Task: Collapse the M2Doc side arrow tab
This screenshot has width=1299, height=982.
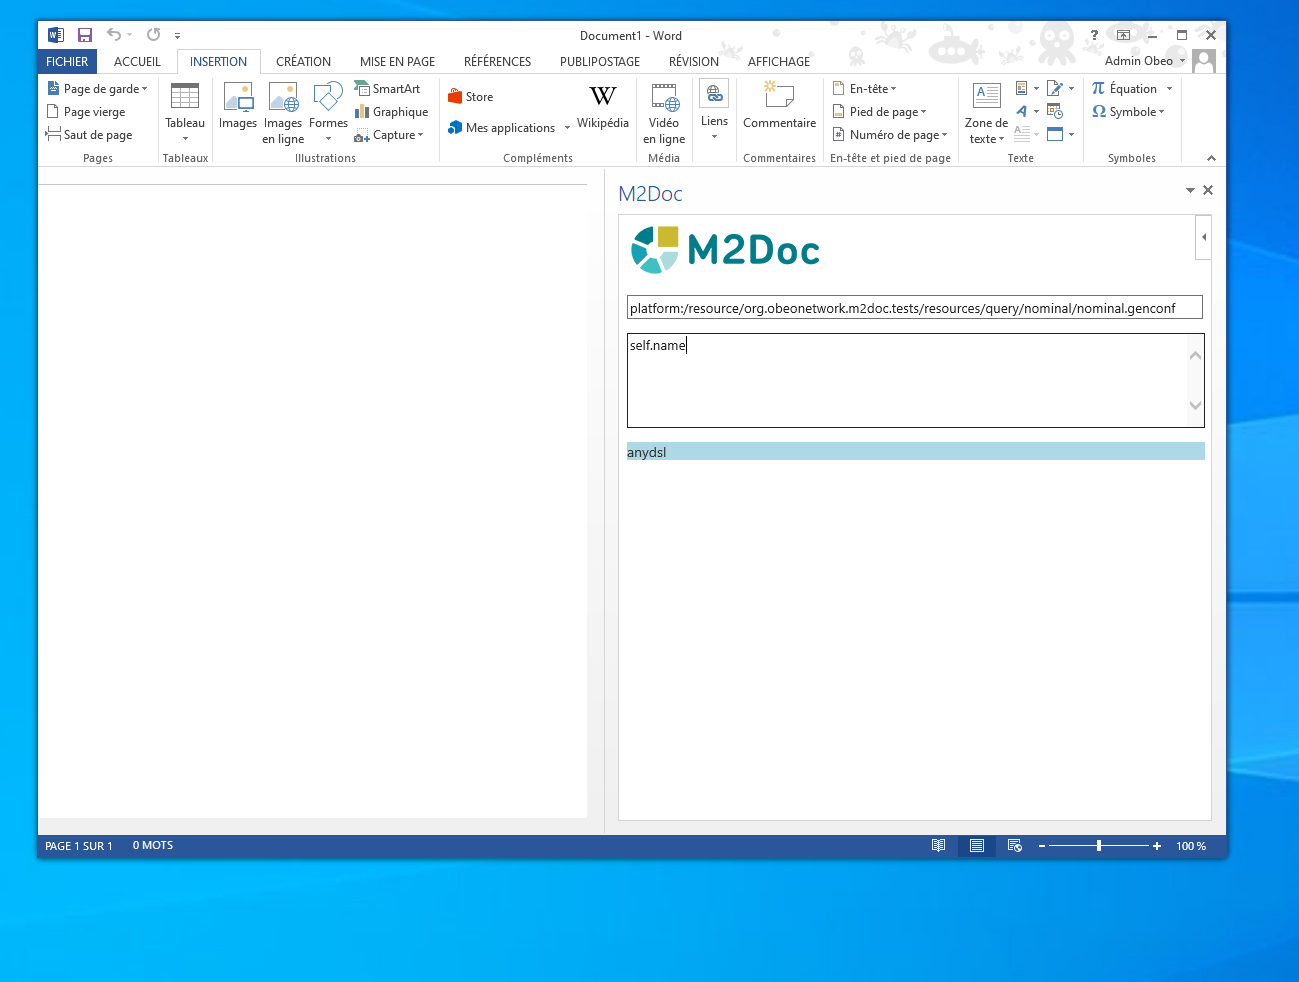Action: pos(1203,237)
